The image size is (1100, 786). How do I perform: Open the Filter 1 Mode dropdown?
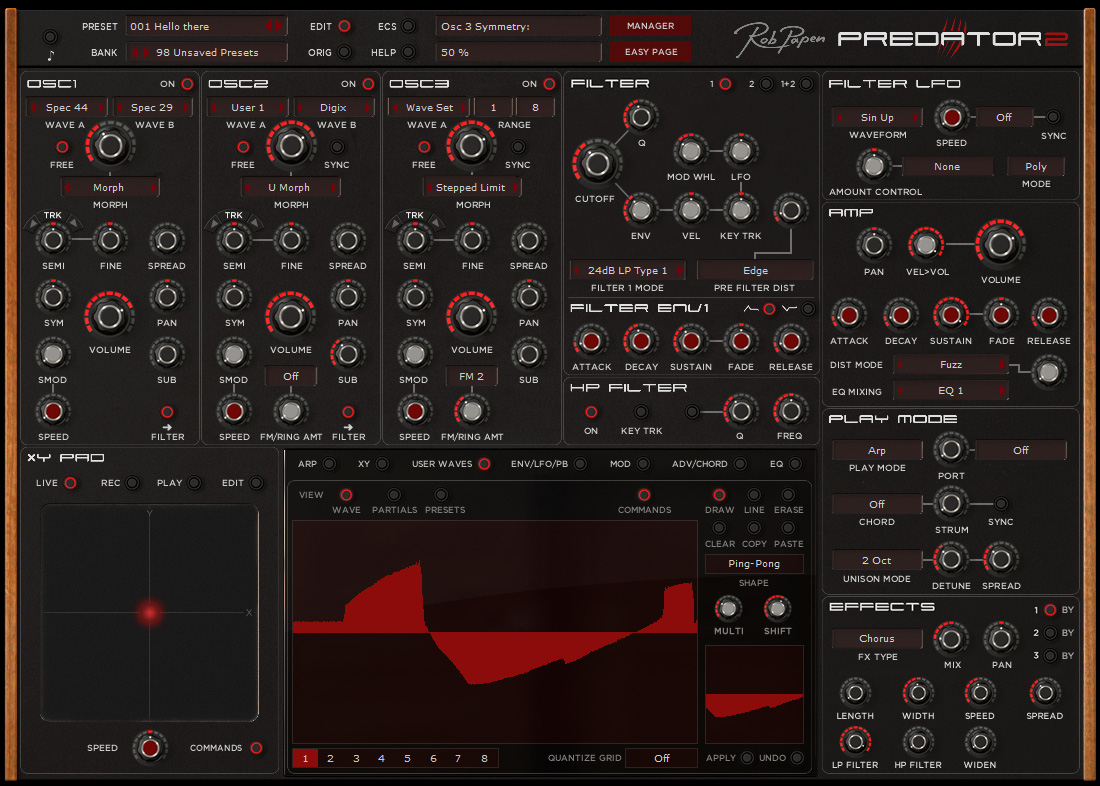click(627, 270)
